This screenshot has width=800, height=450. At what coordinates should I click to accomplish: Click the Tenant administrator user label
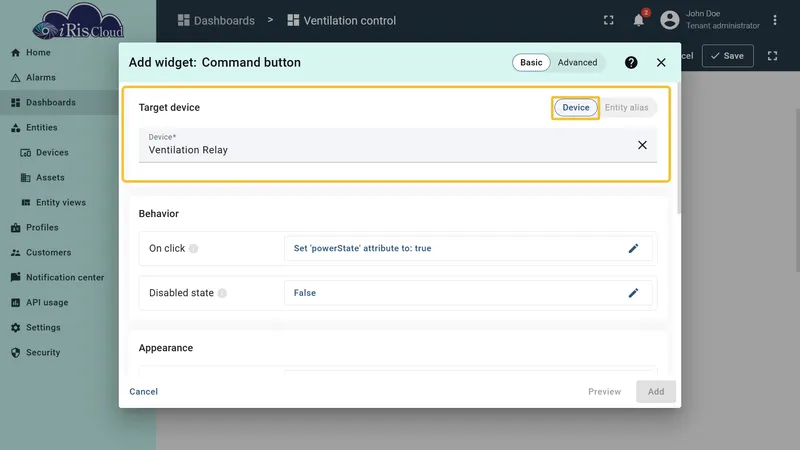[x=722, y=26]
